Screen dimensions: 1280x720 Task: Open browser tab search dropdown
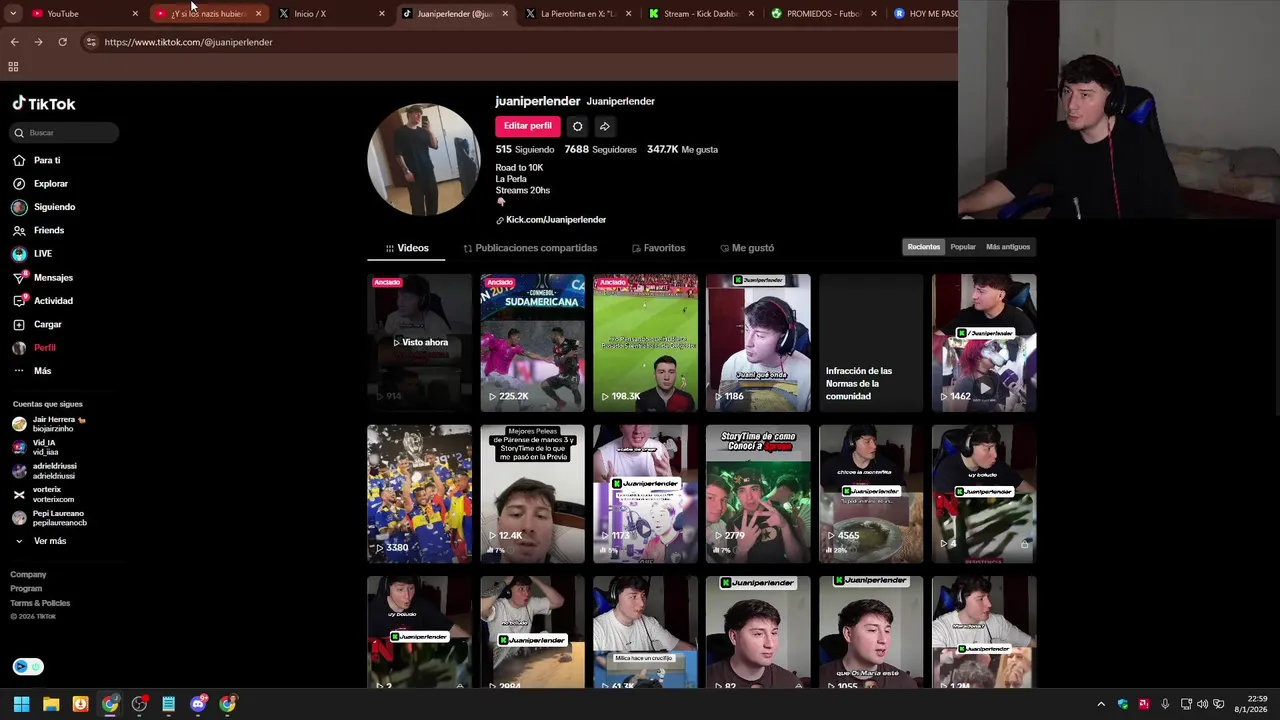point(12,14)
